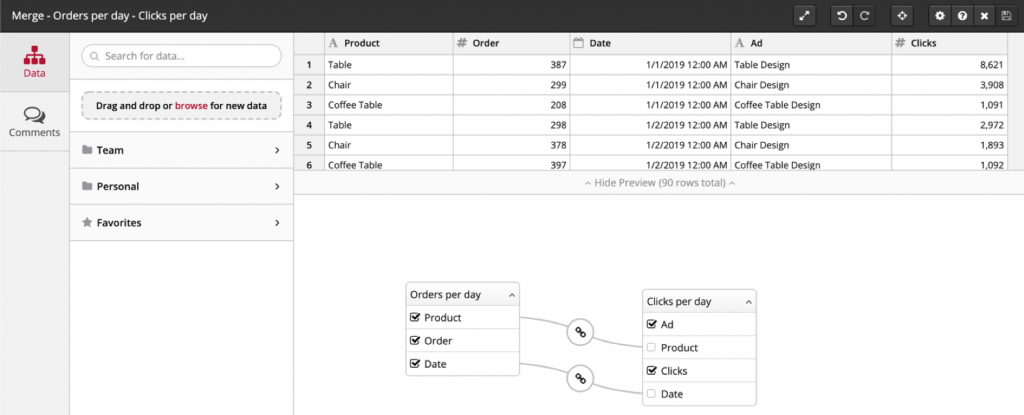Click the 378 order cell
Screen dimensions: 1024x415
(511, 145)
